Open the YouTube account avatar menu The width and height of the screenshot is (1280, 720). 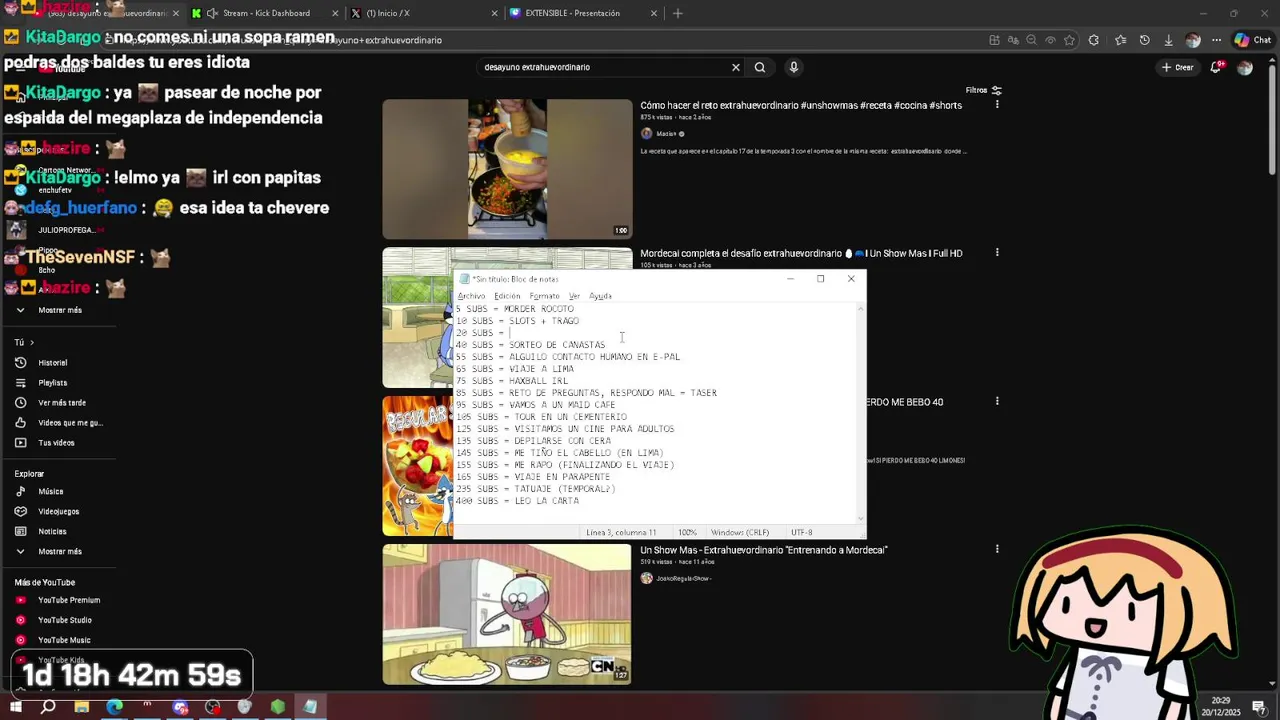(x=1245, y=67)
